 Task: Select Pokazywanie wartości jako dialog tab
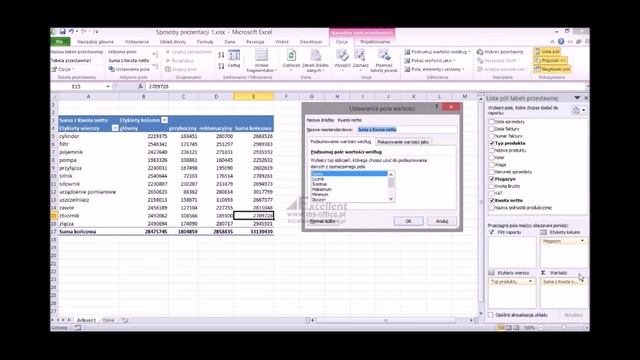(403, 142)
